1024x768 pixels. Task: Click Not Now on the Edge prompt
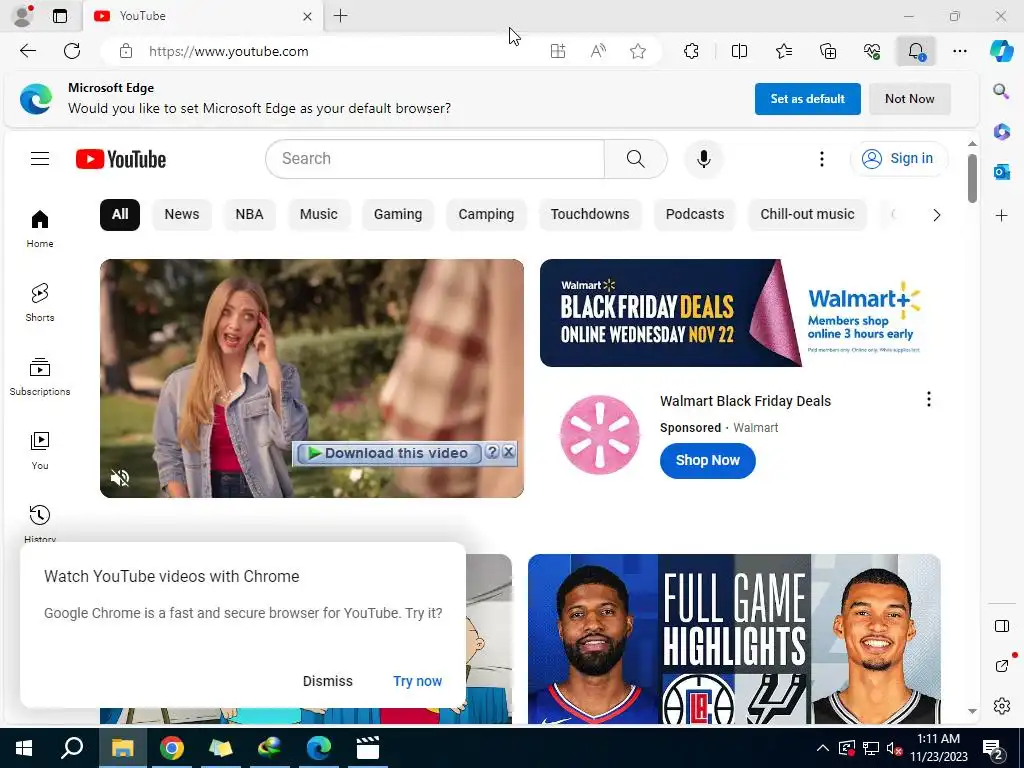pyautogui.click(x=909, y=99)
